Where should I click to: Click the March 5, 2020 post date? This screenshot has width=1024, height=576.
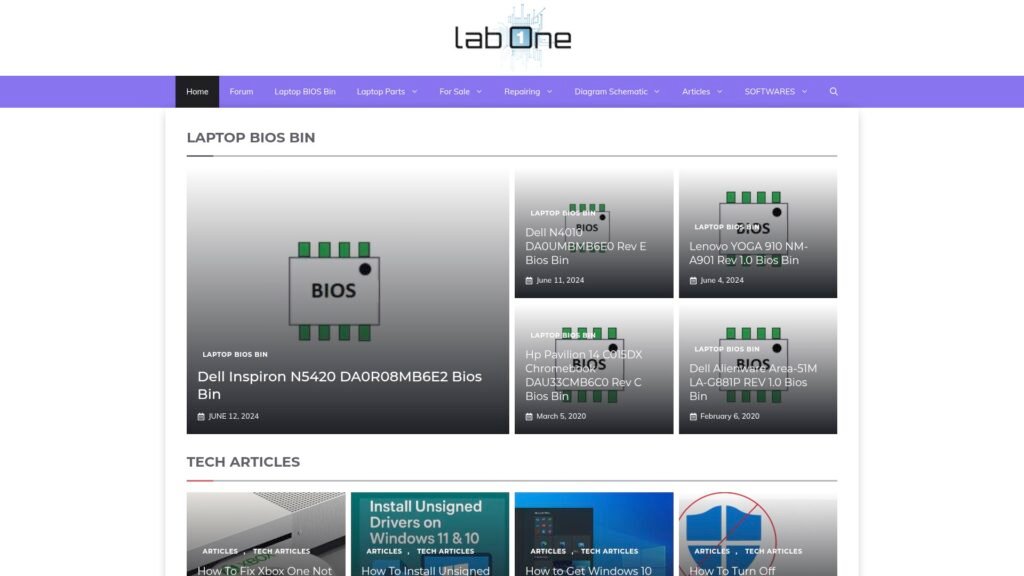tap(561, 416)
